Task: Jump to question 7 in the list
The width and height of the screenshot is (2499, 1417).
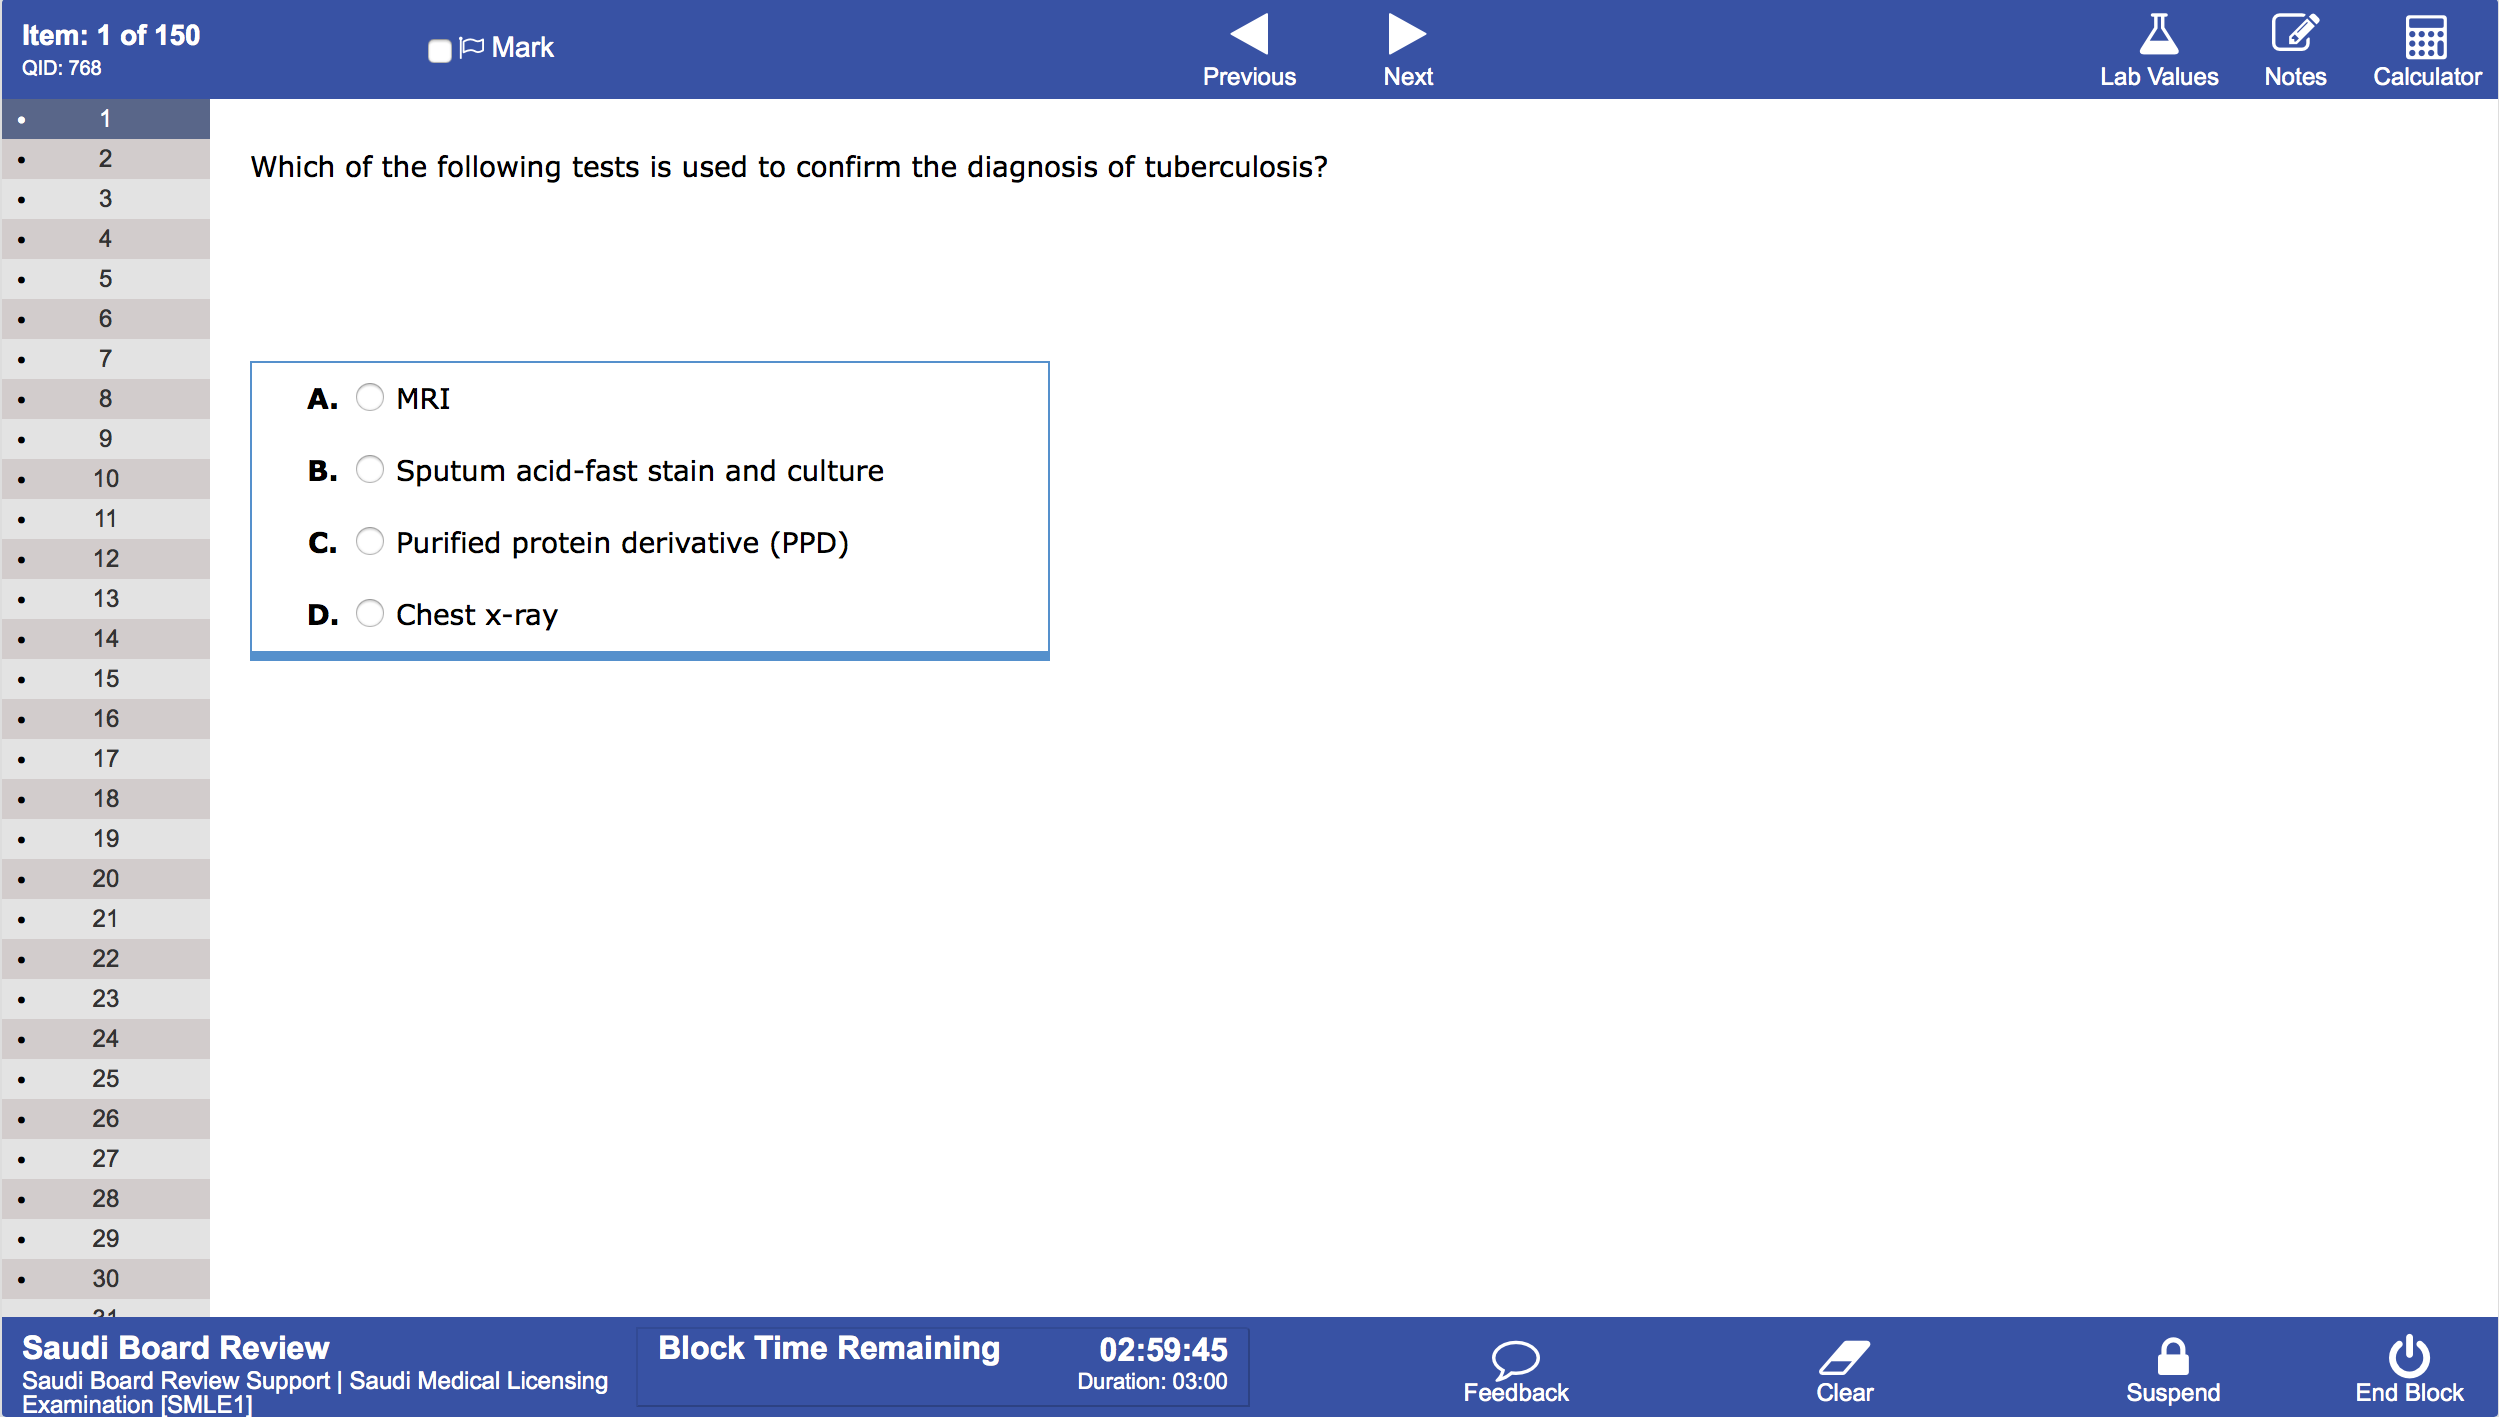Action: tap(105, 359)
